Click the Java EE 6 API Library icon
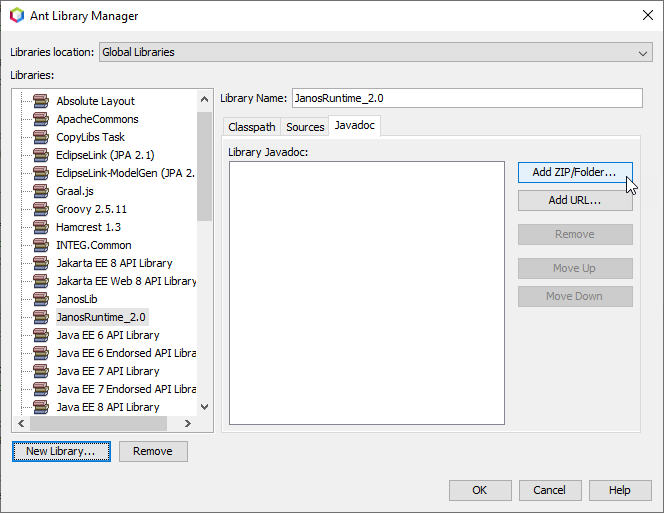 click(x=41, y=335)
